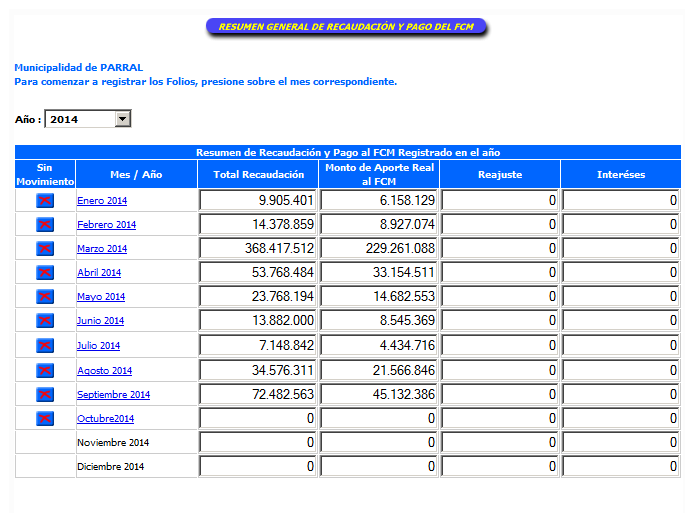Screen dimensions: 698x513
Task: Open the Mayo 2014 link
Action: (101, 297)
